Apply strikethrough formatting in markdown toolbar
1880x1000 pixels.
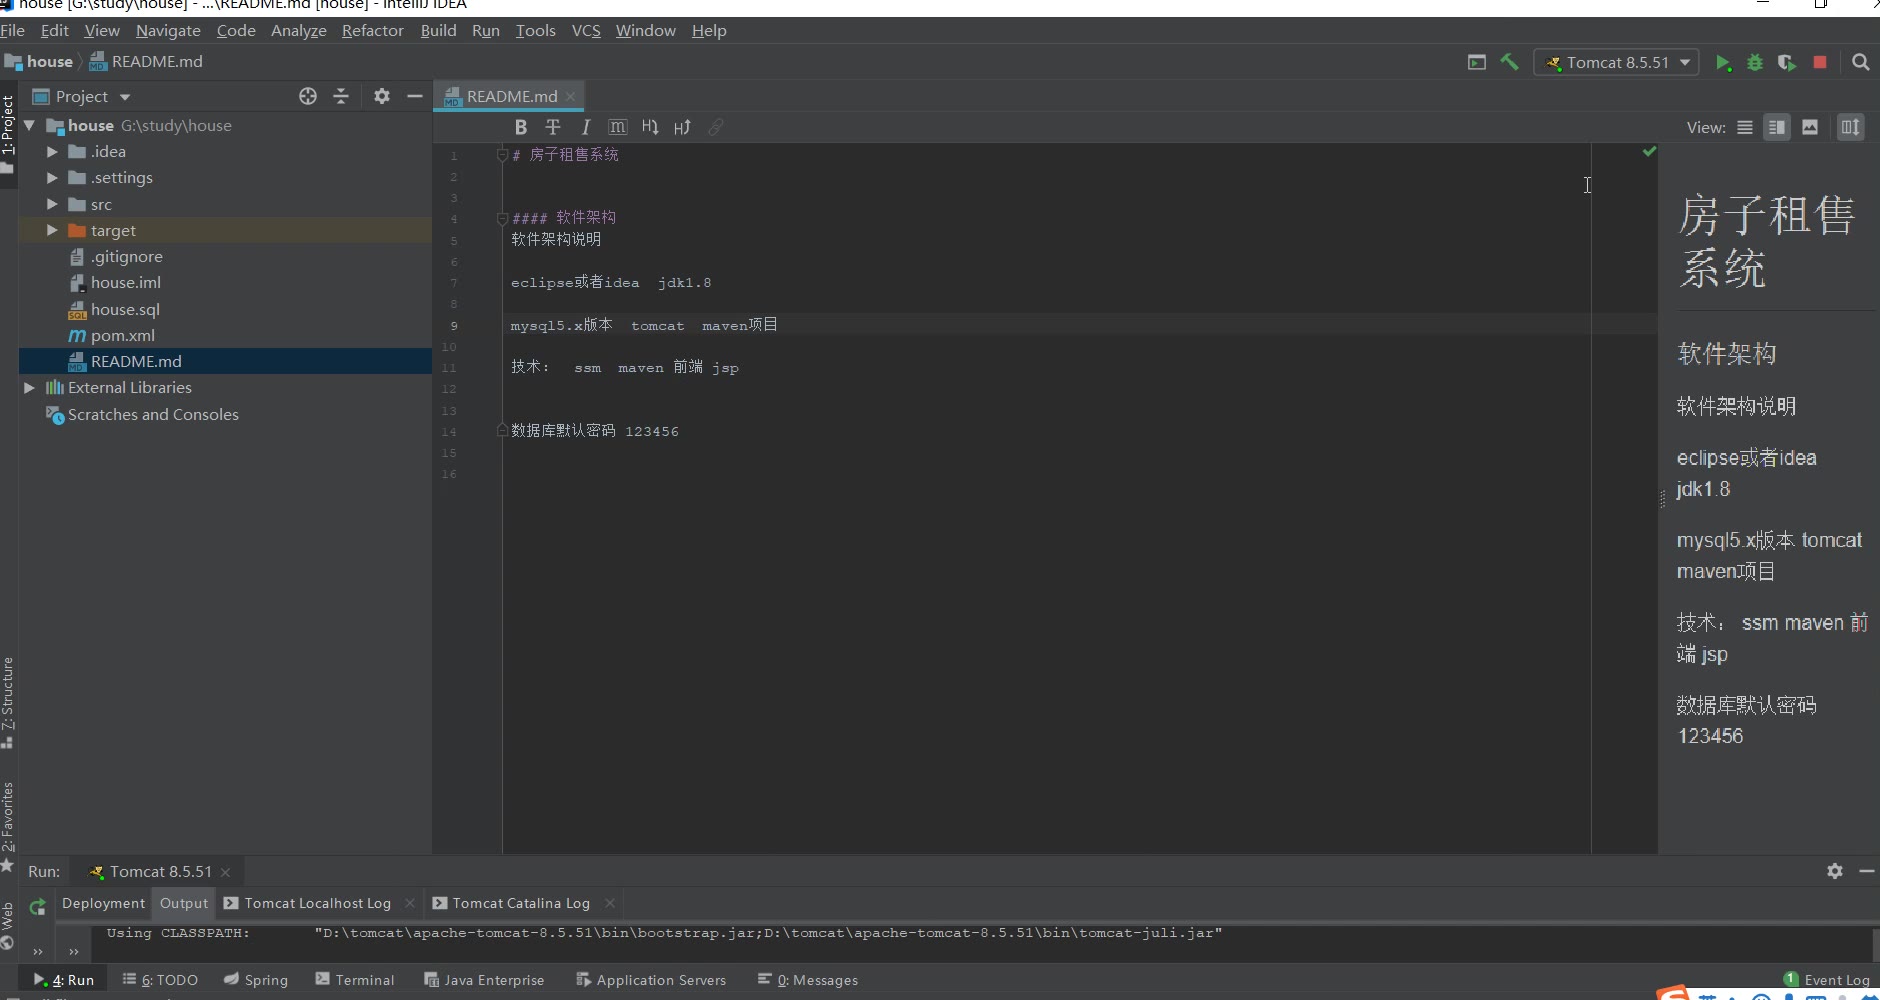tap(553, 127)
